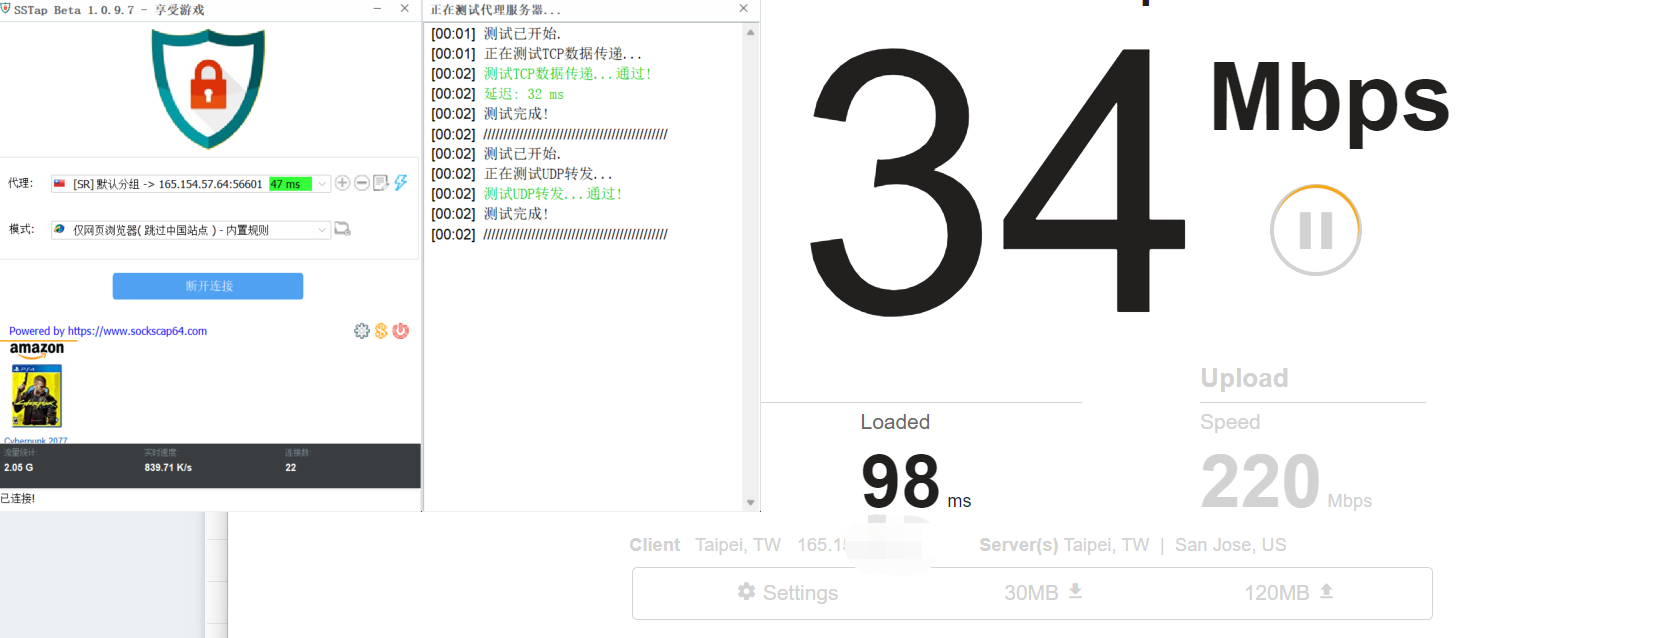Expand the mode selection dropdown
Viewport: 1670px width, 638px height.
point(322,230)
